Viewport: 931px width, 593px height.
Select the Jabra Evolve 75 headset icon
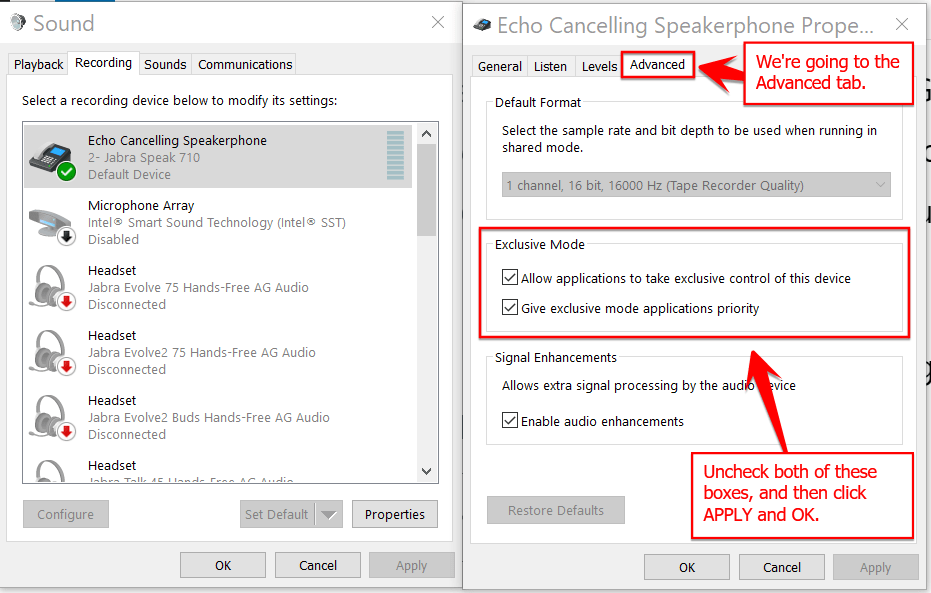(x=50, y=287)
